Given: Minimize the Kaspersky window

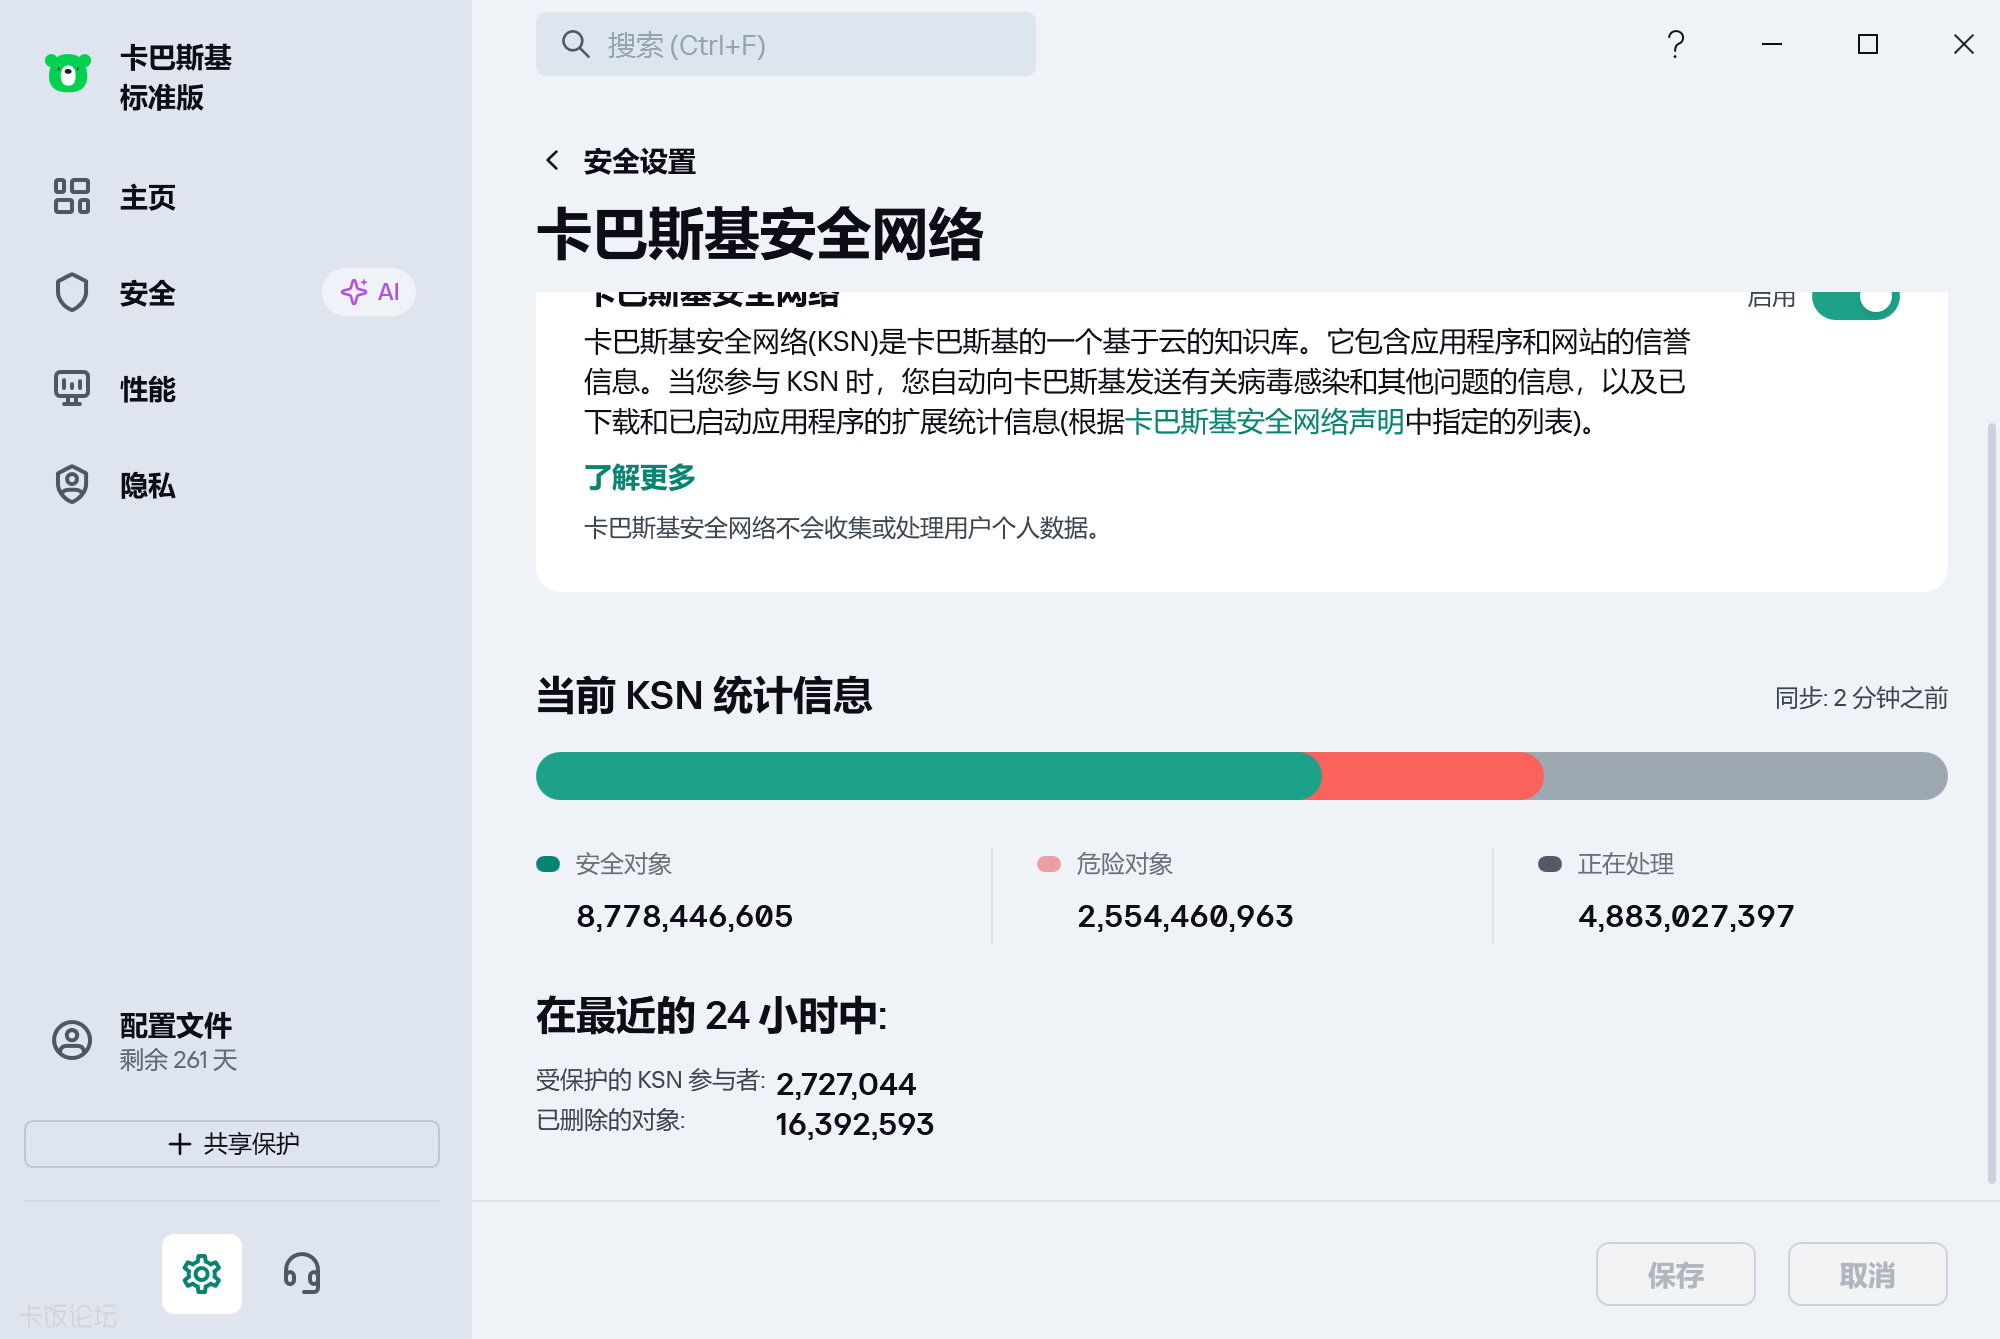Looking at the screenshot, I should point(1772,44).
